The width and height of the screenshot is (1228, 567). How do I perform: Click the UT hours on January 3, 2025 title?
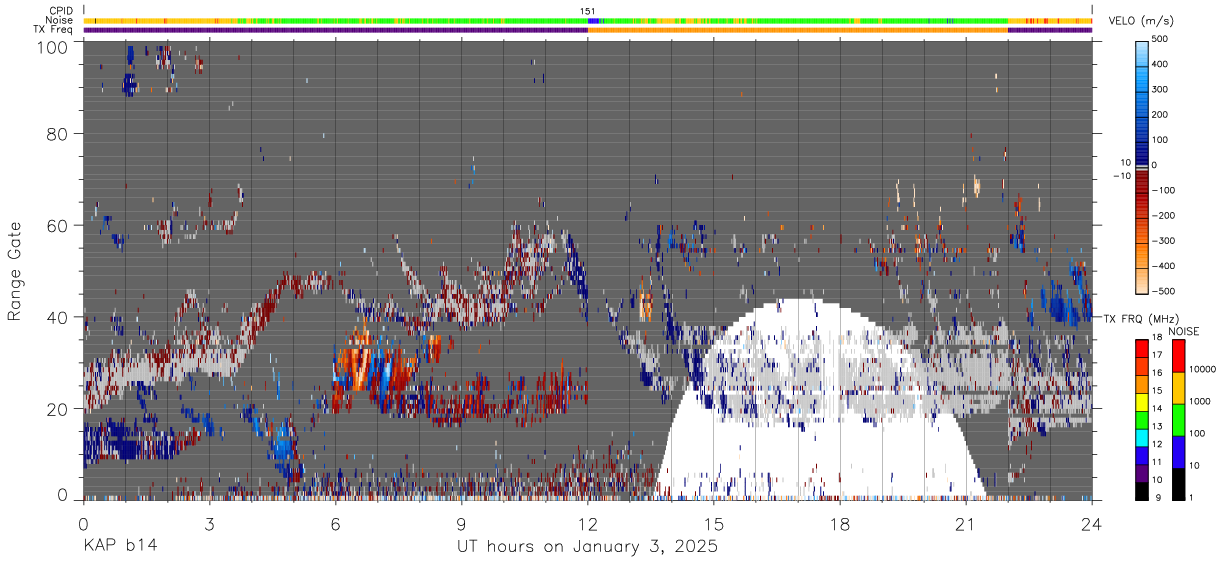click(x=587, y=547)
